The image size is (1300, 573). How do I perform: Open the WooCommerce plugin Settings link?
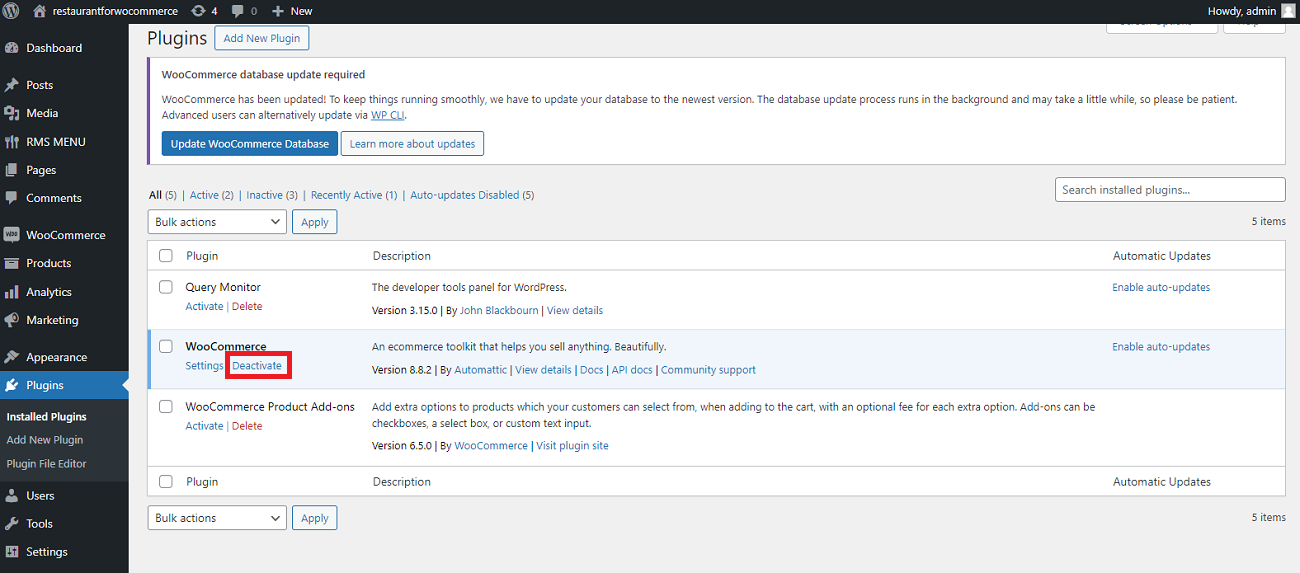[x=204, y=366]
